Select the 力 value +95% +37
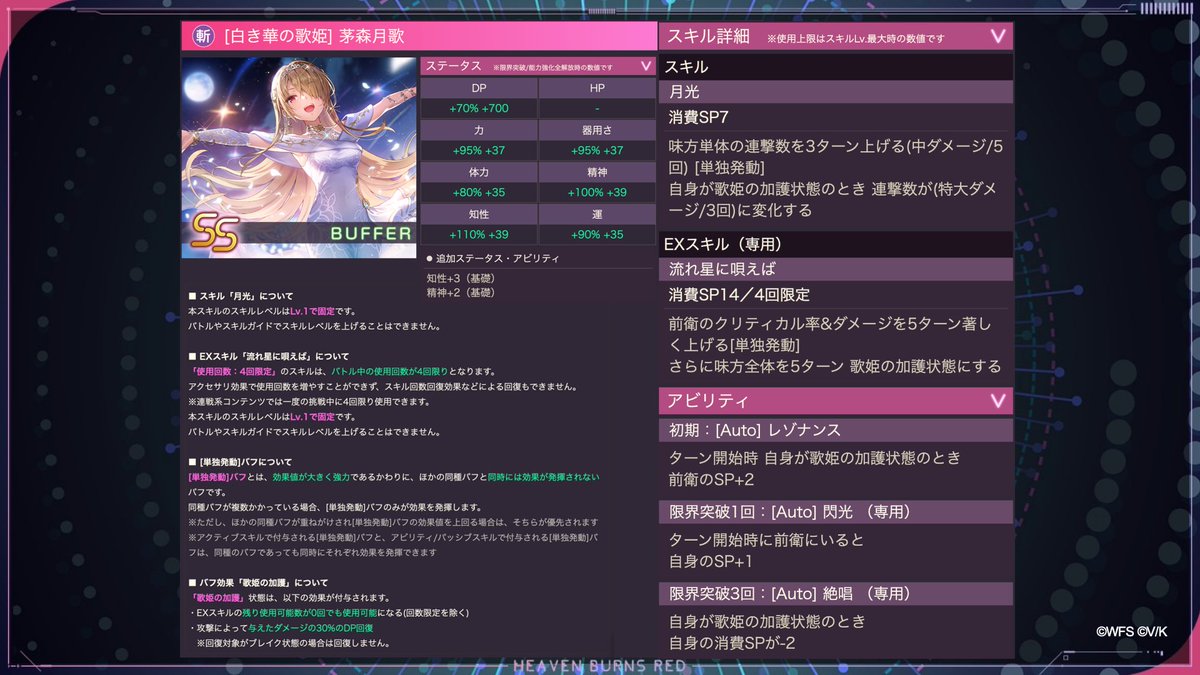 479,150
